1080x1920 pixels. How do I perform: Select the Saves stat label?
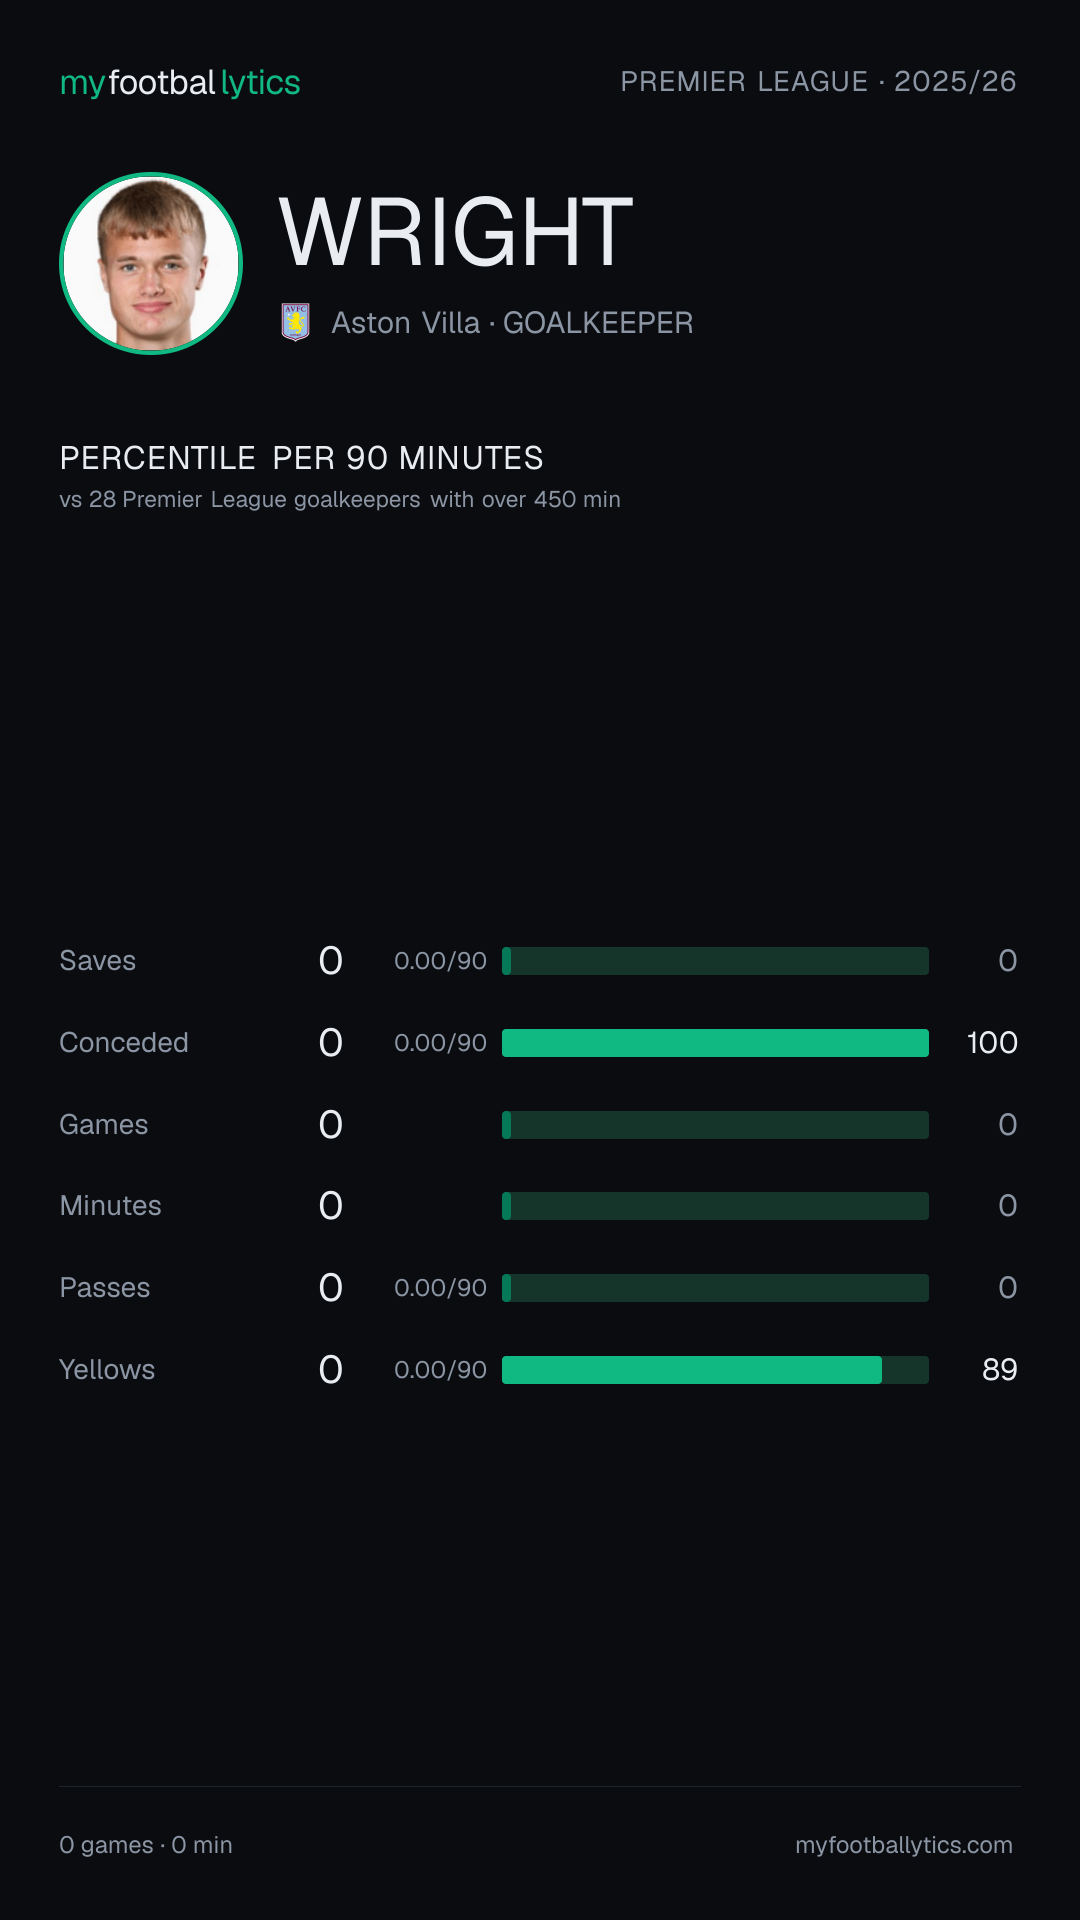click(x=98, y=961)
